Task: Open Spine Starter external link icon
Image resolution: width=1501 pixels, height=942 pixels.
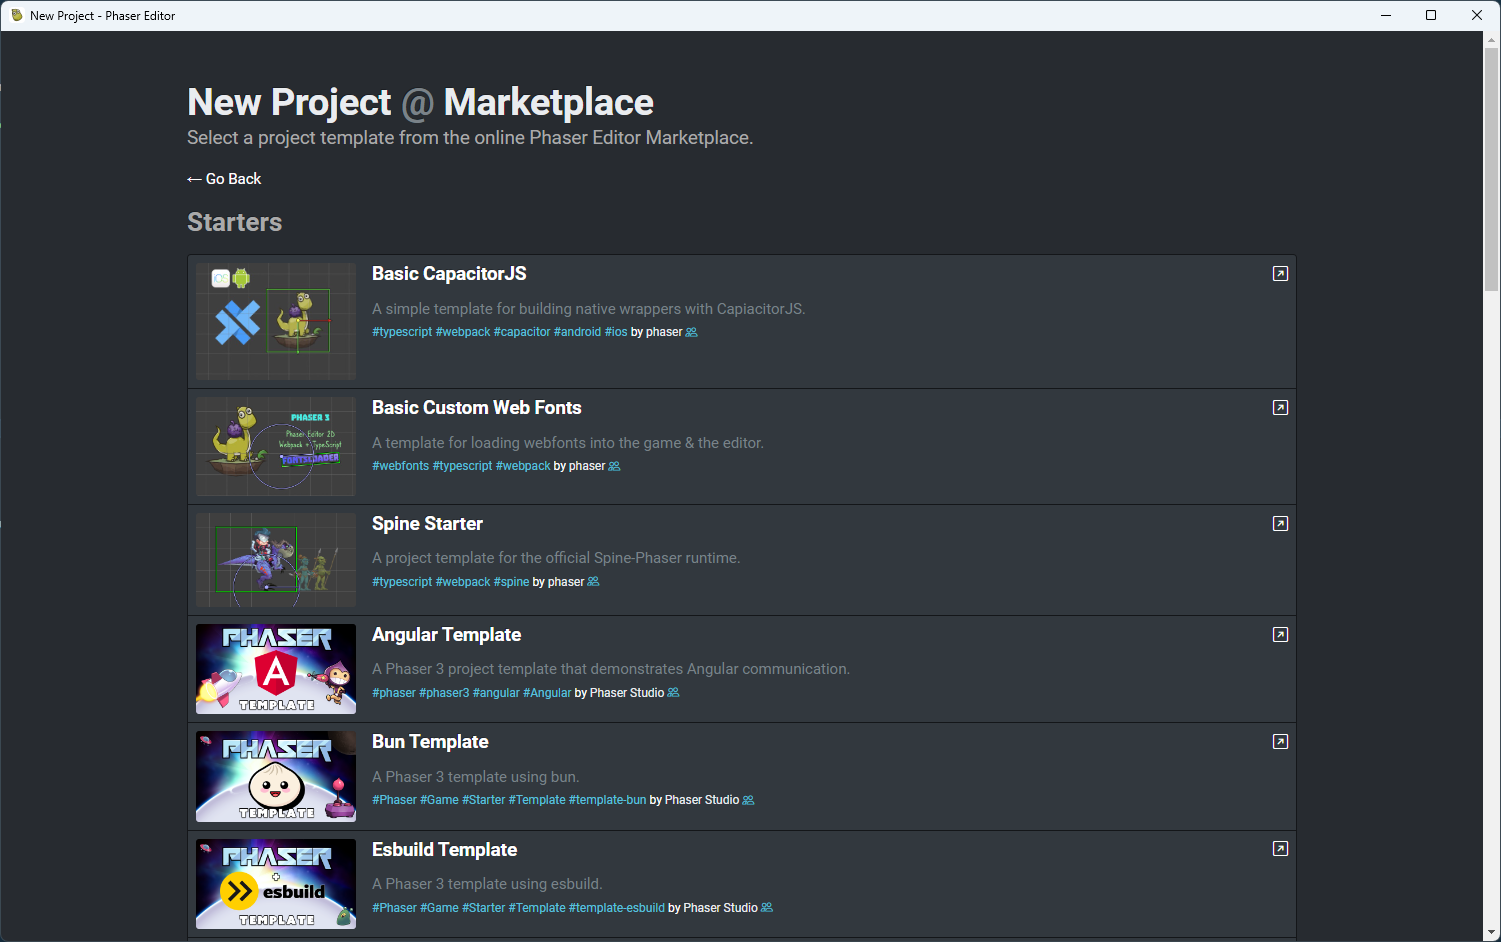Action: 1280,524
